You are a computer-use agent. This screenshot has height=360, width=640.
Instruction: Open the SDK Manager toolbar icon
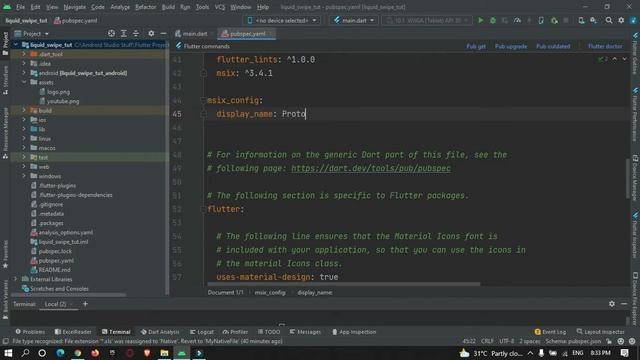tap(593, 20)
